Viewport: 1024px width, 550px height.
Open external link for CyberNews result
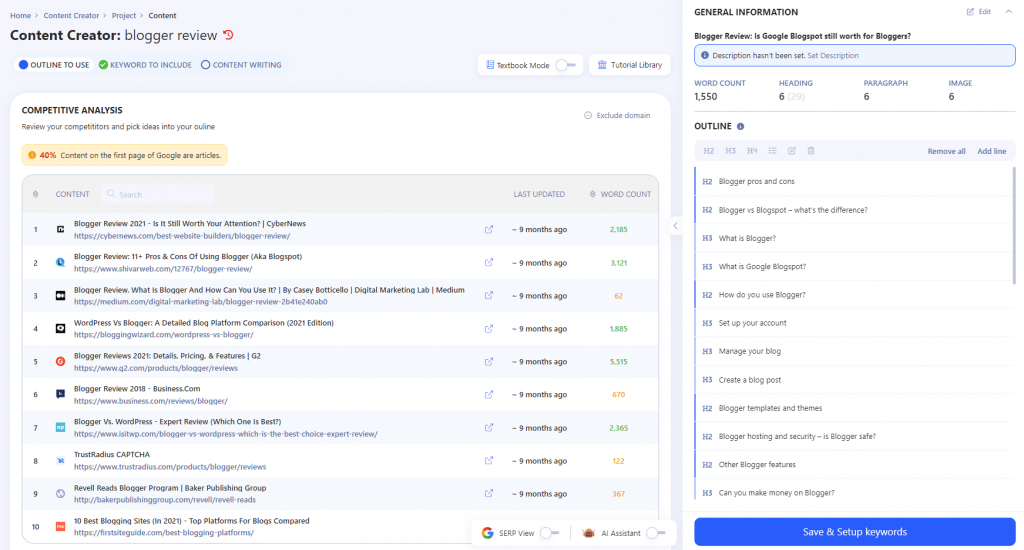[x=488, y=229]
